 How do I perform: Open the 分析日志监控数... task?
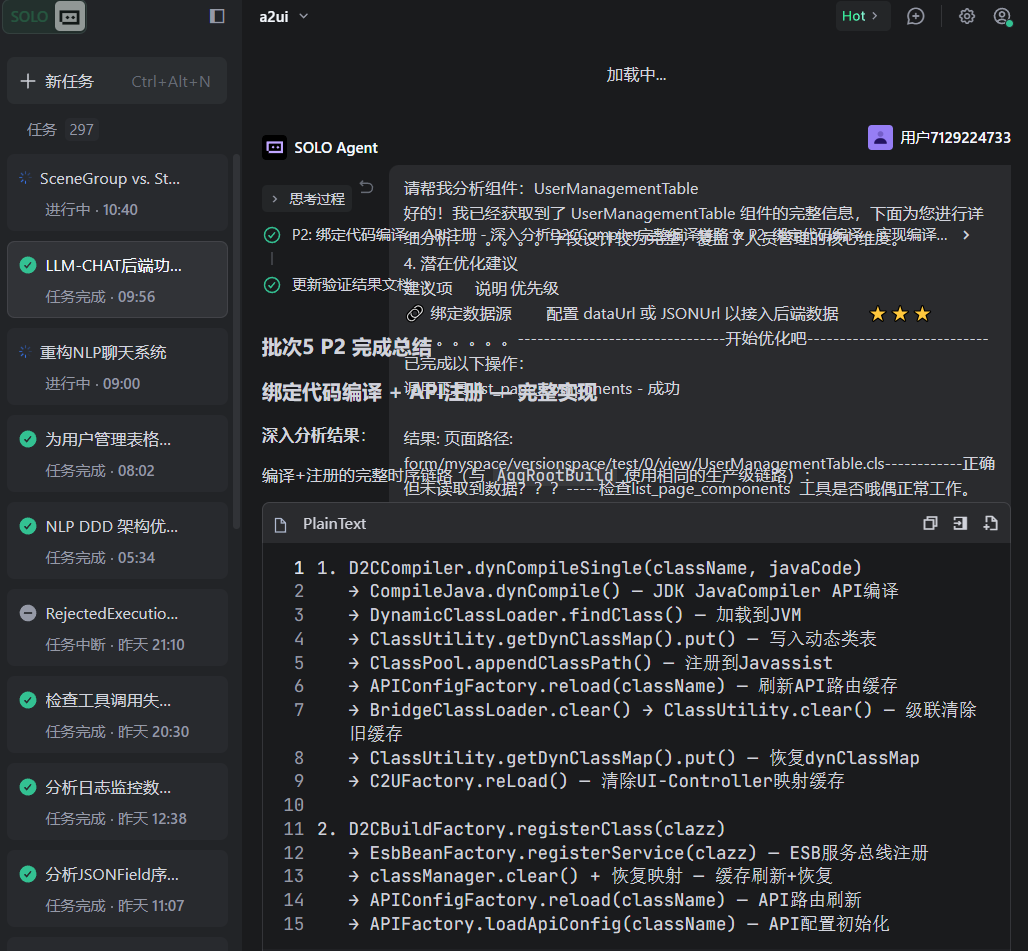click(117, 802)
